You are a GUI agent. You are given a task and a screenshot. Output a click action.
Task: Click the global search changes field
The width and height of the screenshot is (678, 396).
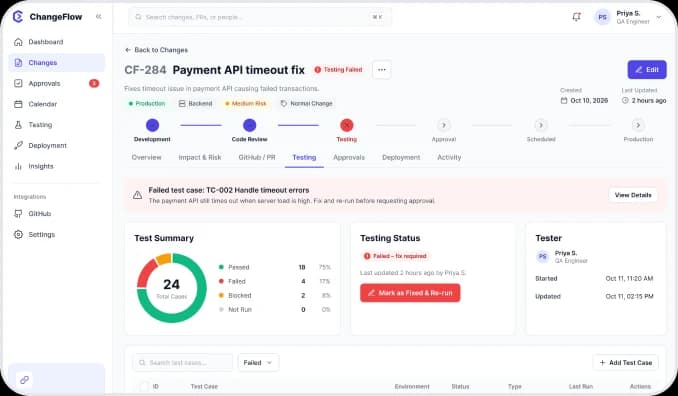click(260, 17)
